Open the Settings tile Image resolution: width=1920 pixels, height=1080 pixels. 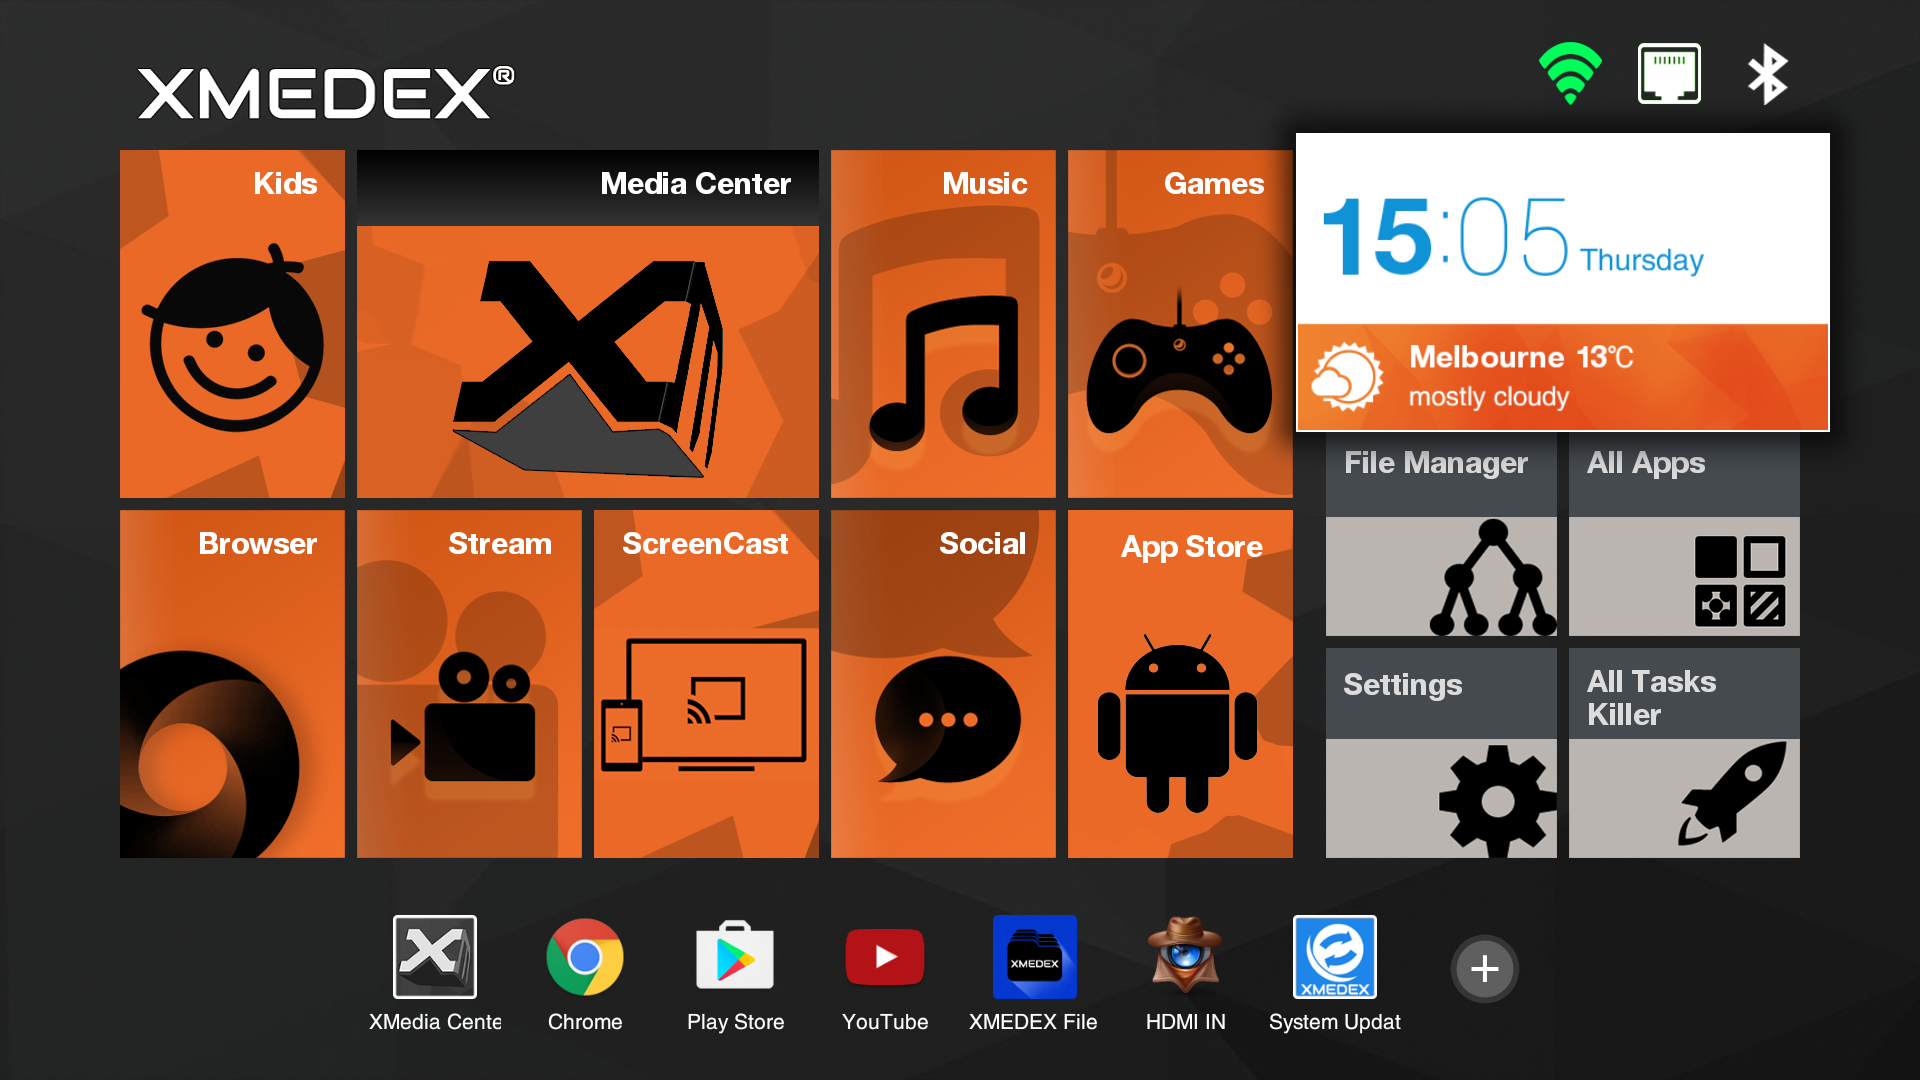coord(1440,753)
